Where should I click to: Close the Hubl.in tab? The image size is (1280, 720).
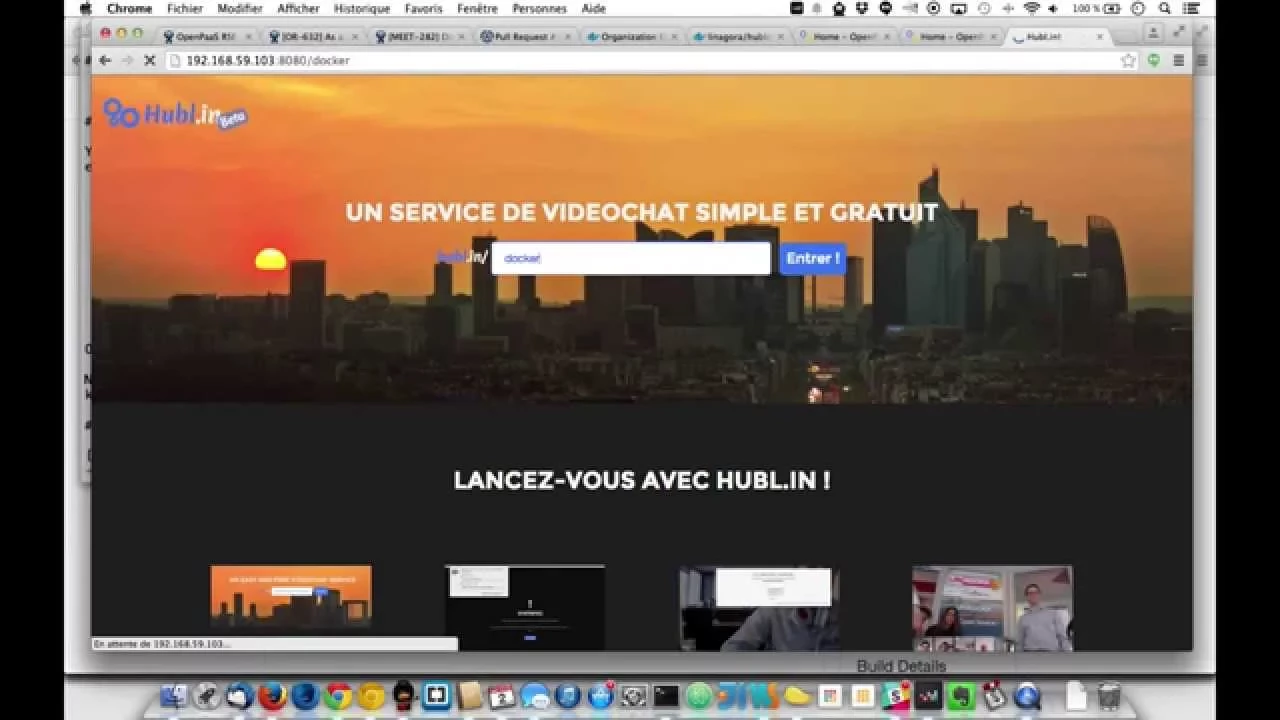[1100, 37]
